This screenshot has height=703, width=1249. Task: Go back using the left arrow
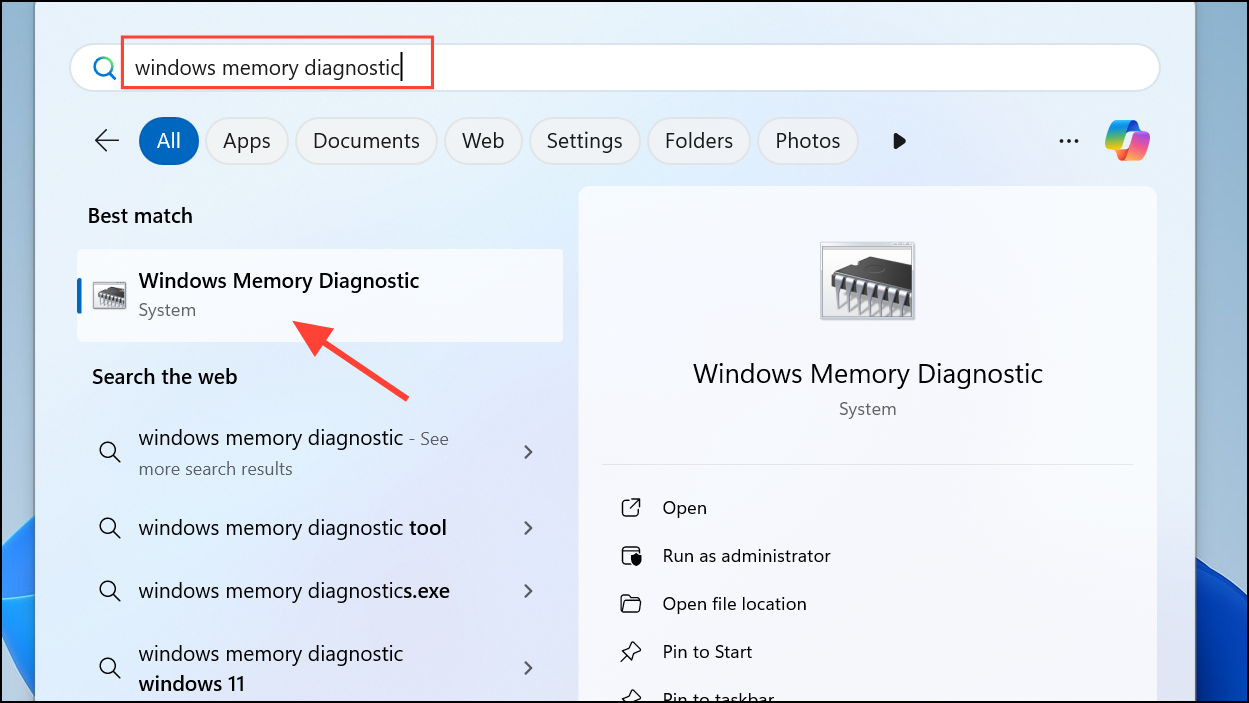pyautogui.click(x=107, y=141)
